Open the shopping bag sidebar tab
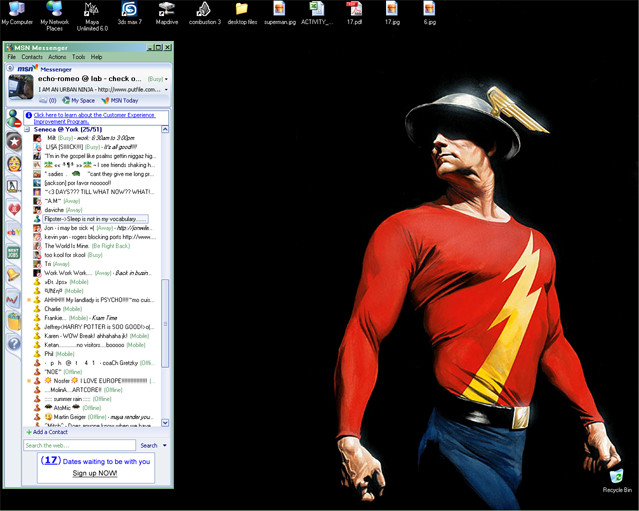 pyautogui.click(x=14, y=322)
